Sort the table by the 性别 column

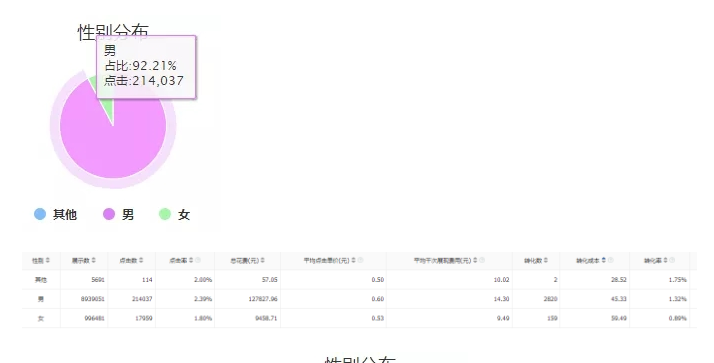tap(48, 260)
